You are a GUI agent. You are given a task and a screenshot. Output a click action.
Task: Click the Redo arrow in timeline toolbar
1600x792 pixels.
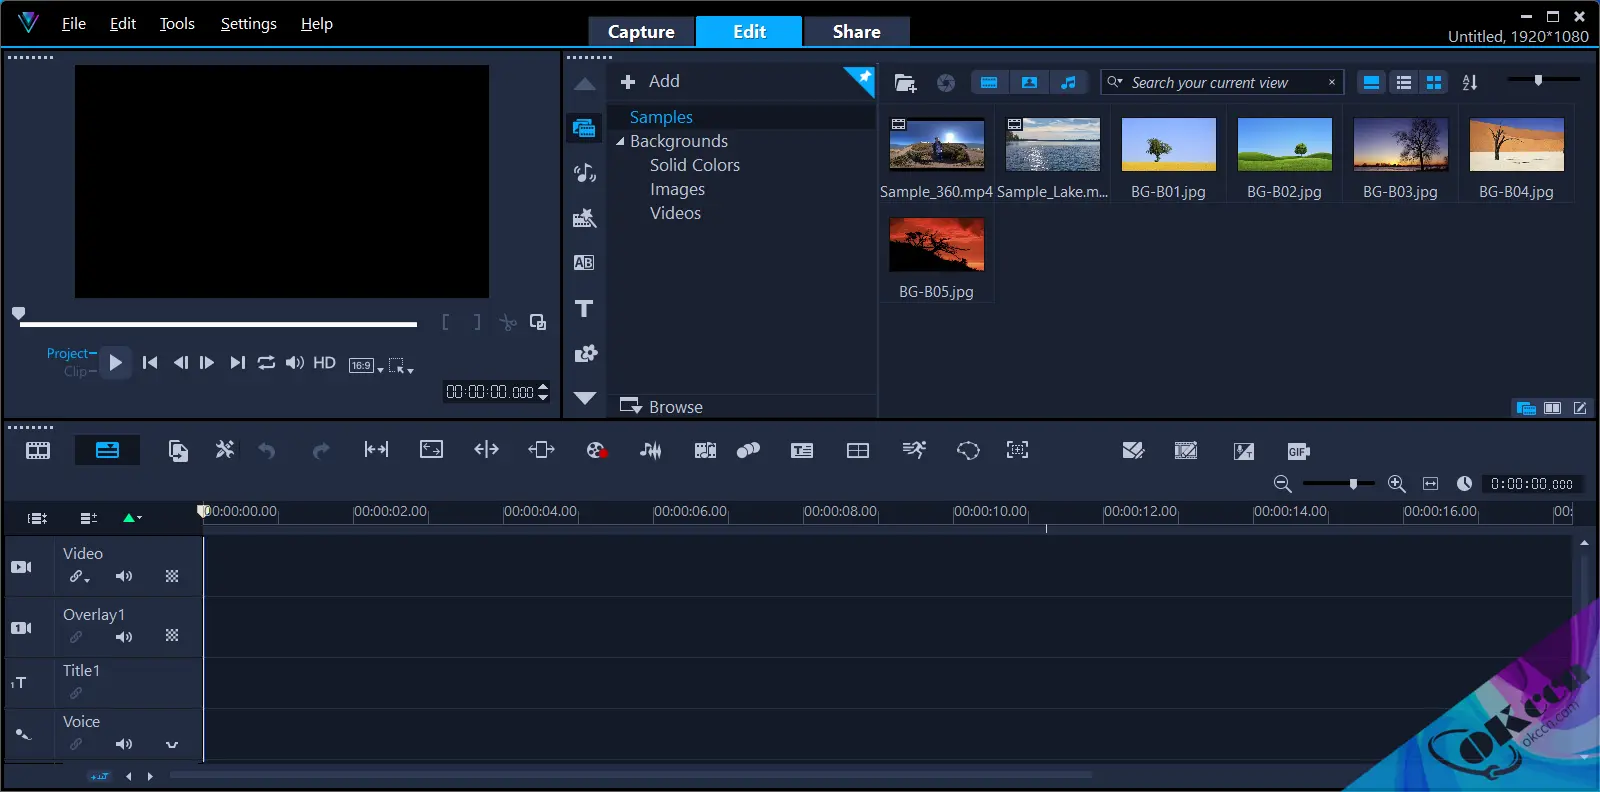[x=320, y=451]
